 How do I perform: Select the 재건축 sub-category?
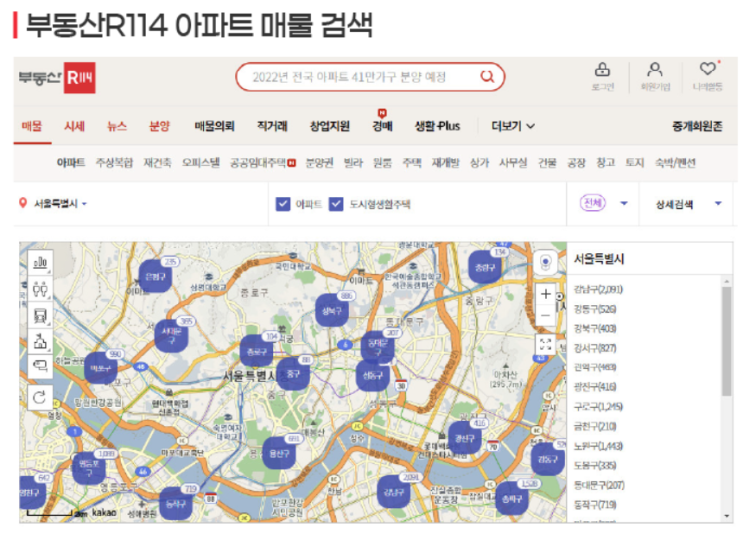pos(157,163)
